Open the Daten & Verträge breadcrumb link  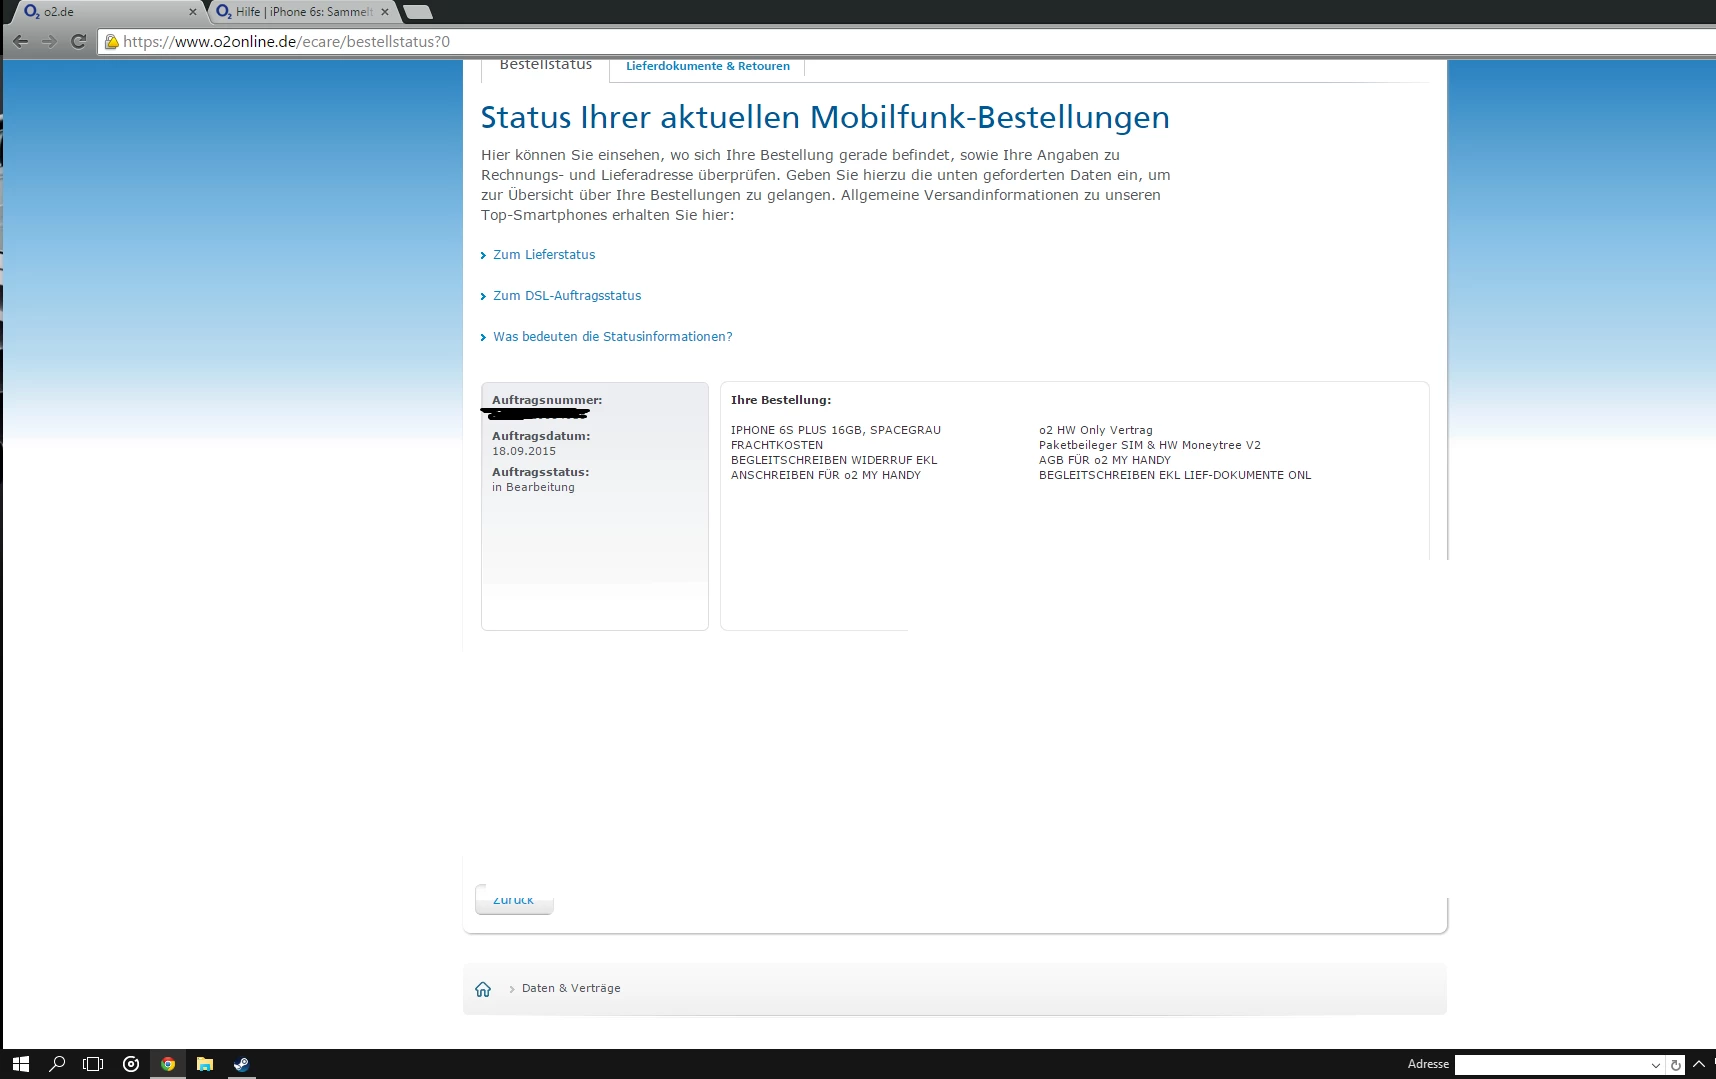point(571,988)
